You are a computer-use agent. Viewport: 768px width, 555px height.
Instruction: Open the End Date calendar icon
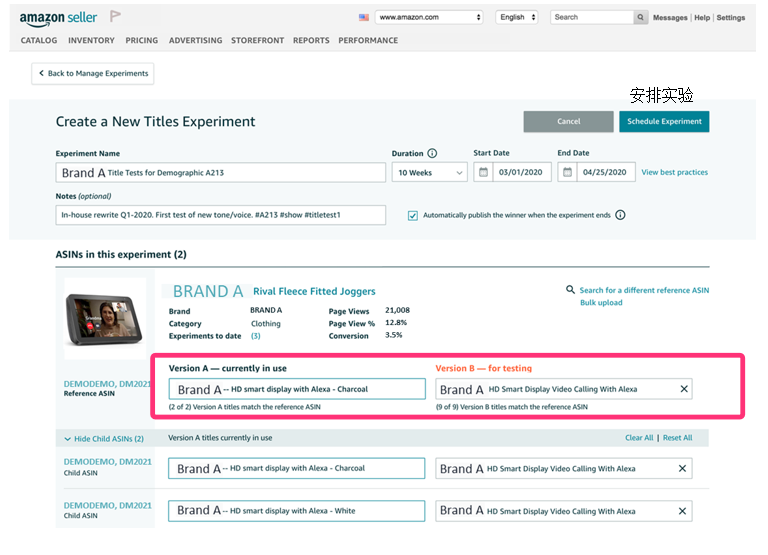(568, 173)
